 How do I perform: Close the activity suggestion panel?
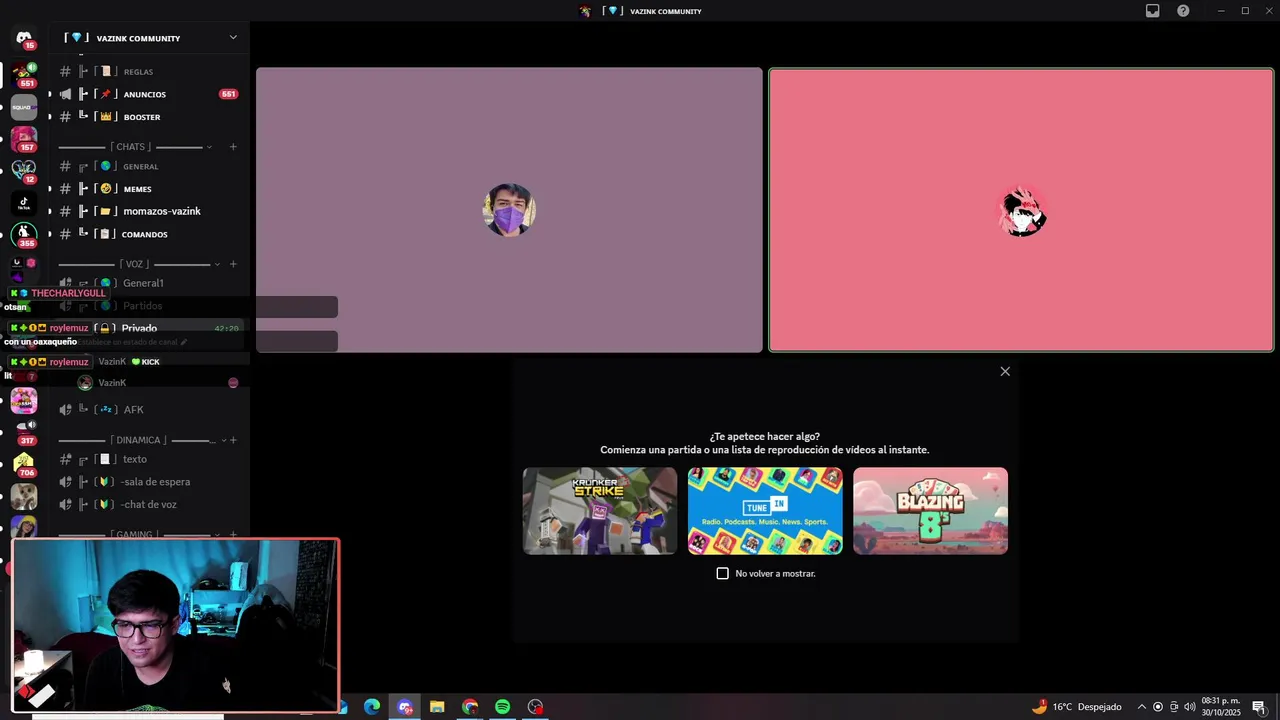point(1005,371)
